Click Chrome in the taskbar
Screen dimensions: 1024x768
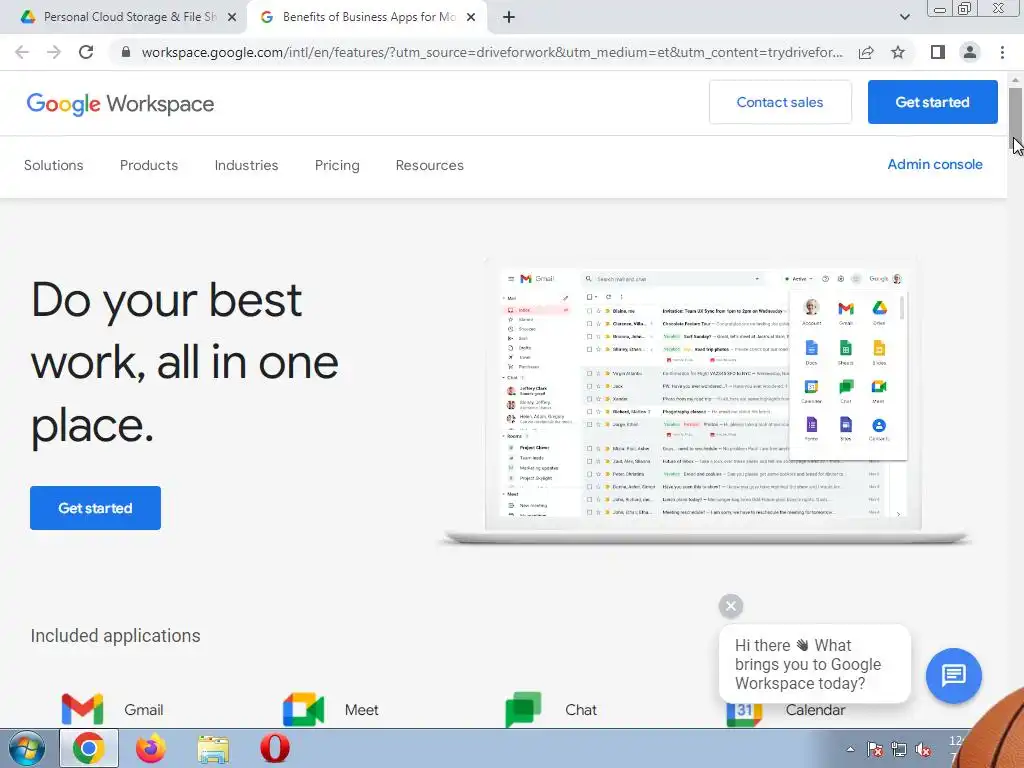(89, 748)
